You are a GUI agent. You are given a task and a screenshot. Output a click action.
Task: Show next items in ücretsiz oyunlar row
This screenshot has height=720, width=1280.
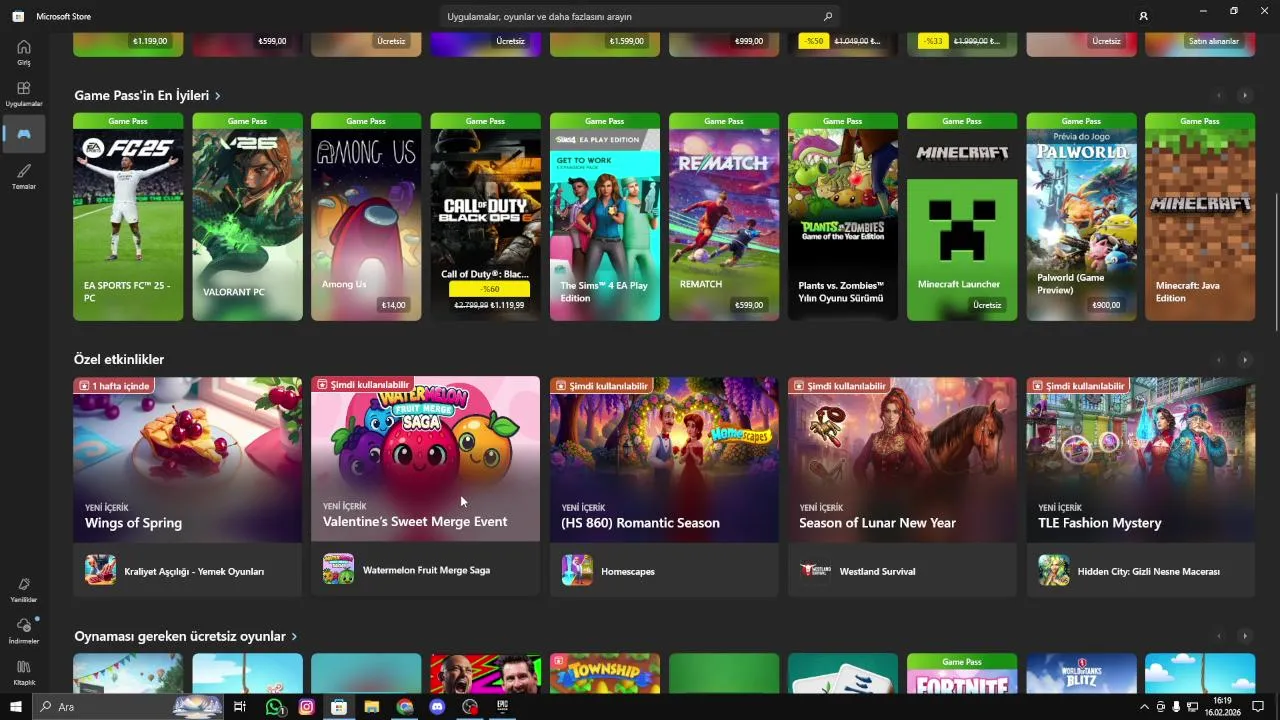[1245, 636]
